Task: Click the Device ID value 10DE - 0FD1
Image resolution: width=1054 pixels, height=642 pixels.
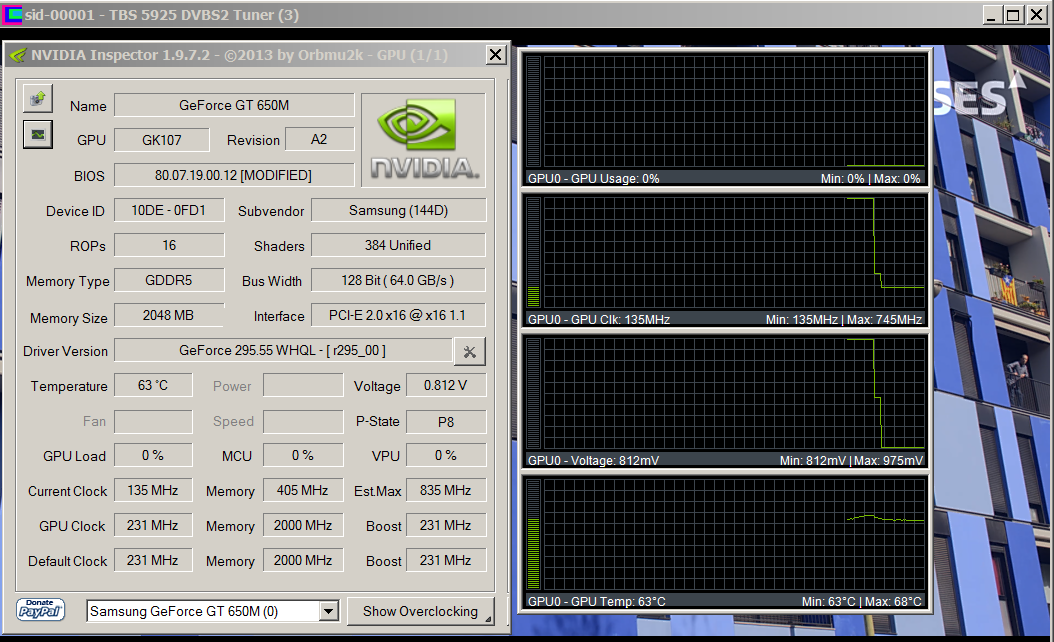Action: pyautogui.click(x=169, y=210)
